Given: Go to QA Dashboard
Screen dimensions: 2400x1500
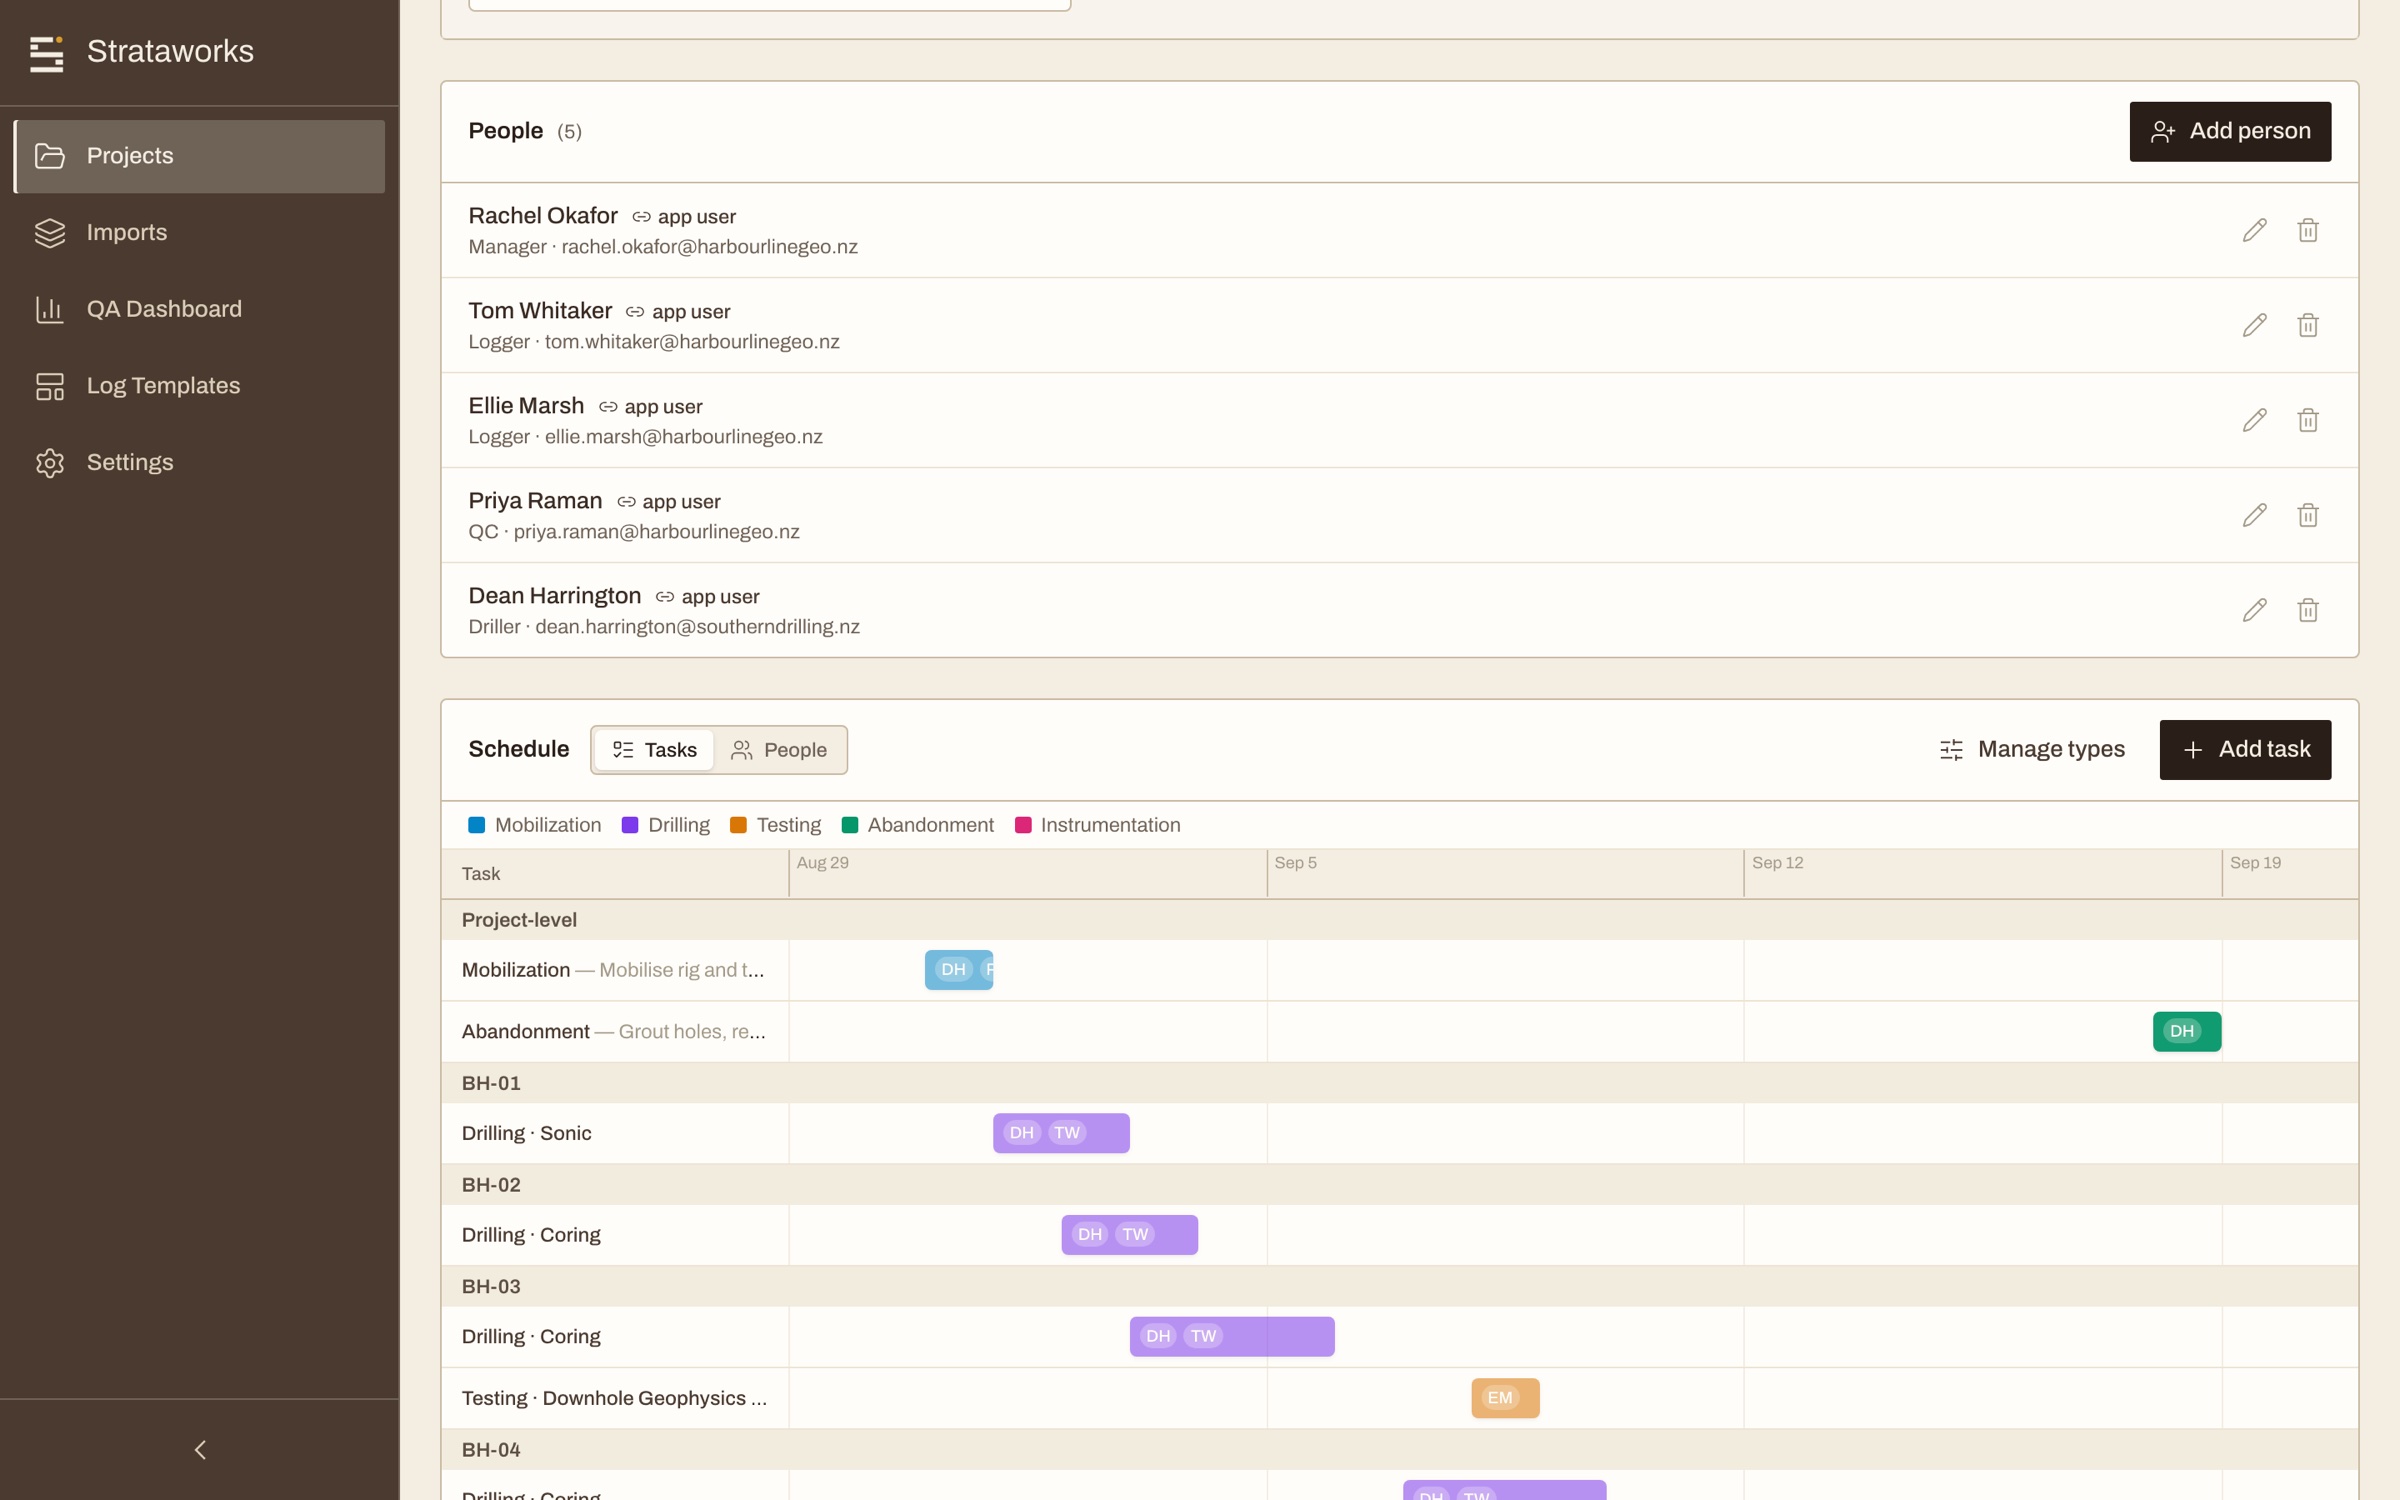Looking at the screenshot, I should coord(200,309).
